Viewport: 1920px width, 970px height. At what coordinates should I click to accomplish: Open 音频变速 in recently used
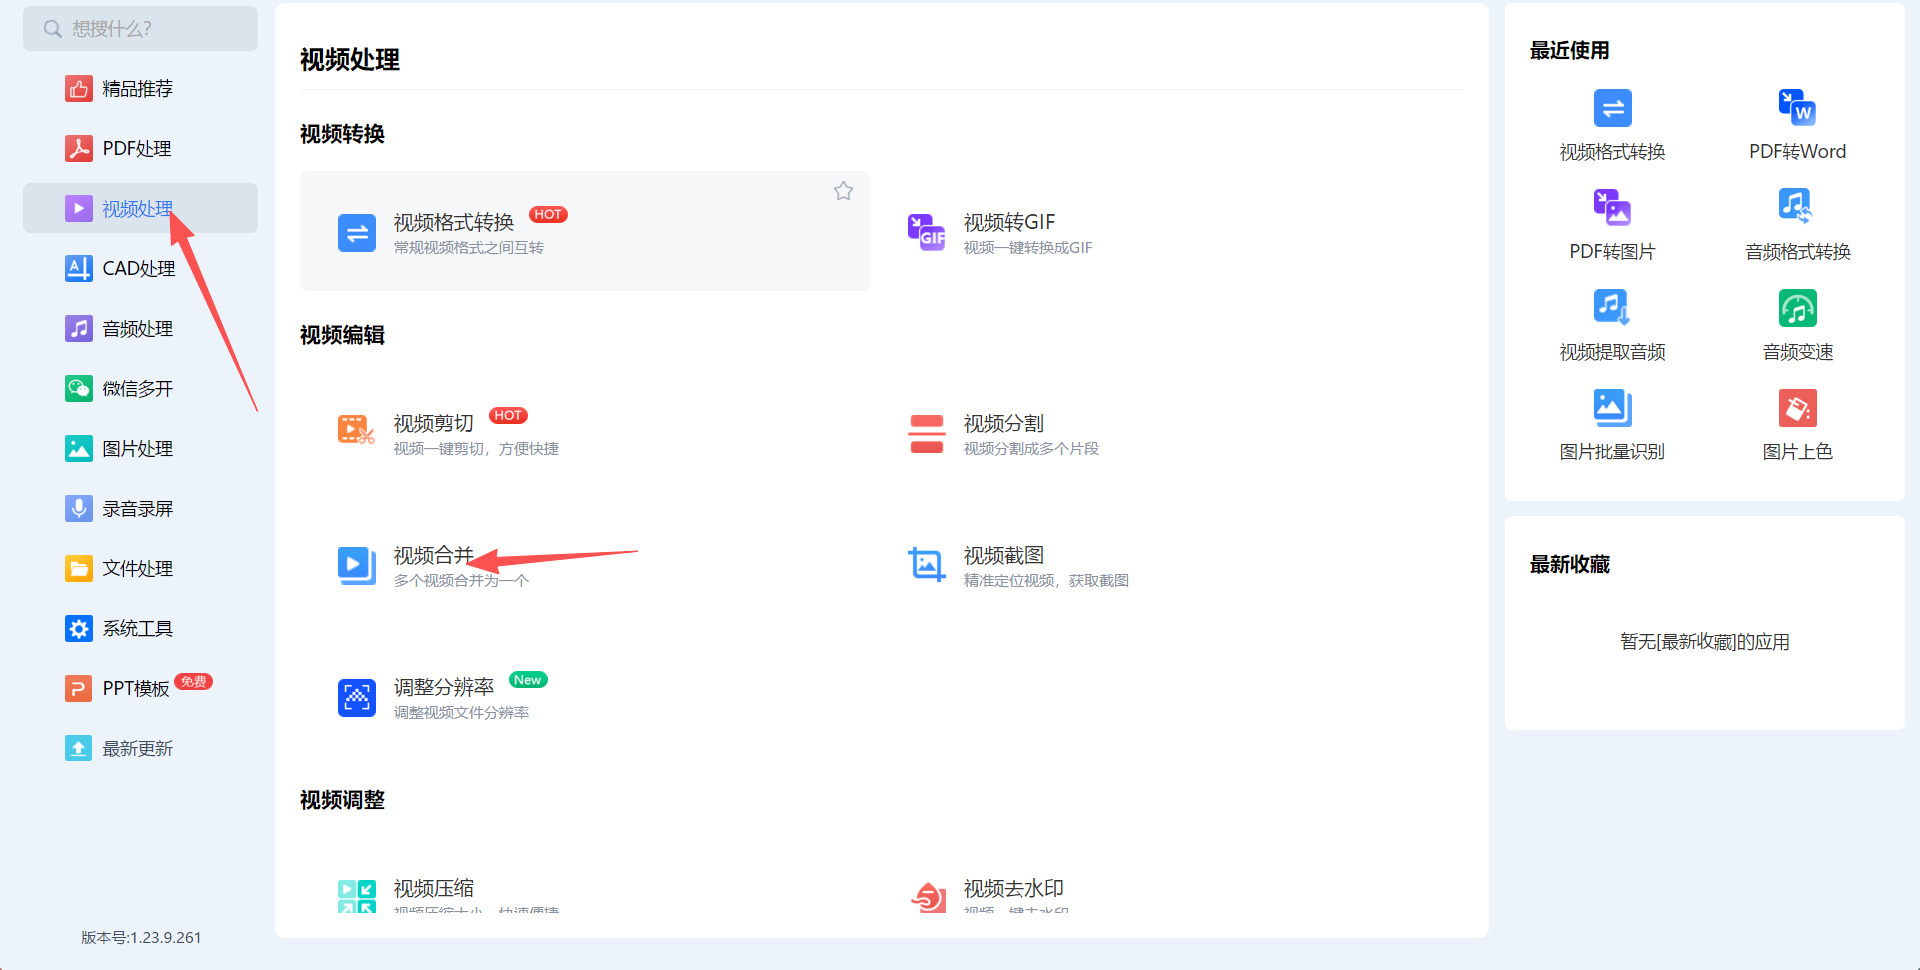(x=1797, y=325)
